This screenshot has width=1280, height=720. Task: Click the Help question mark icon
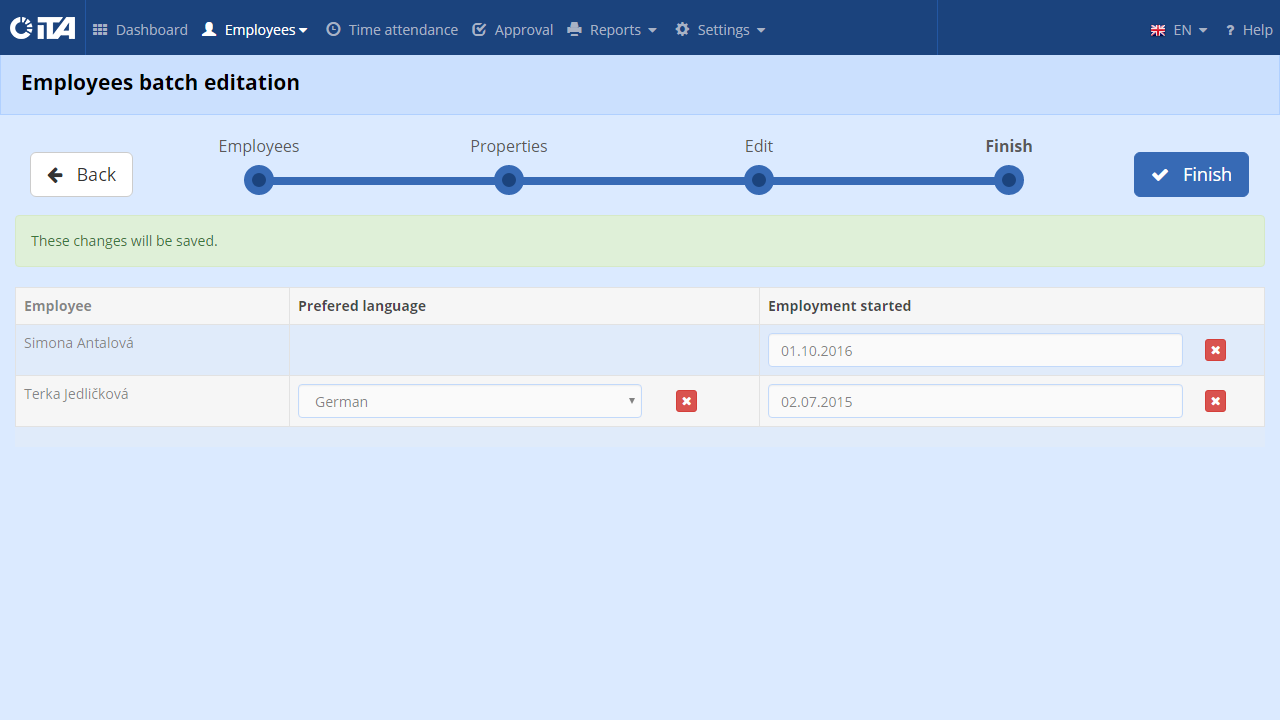pyautogui.click(x=1230, y=30)
